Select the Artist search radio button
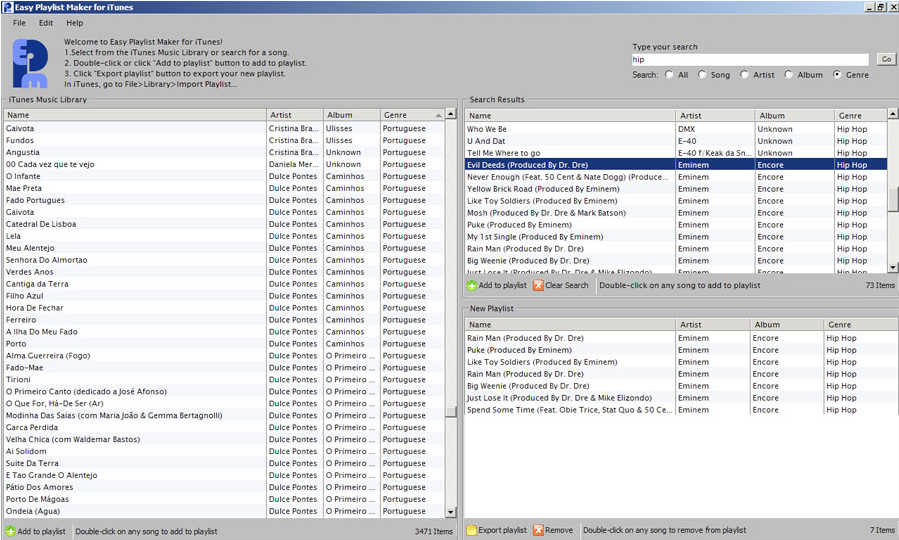 click(x=744, y=75)
